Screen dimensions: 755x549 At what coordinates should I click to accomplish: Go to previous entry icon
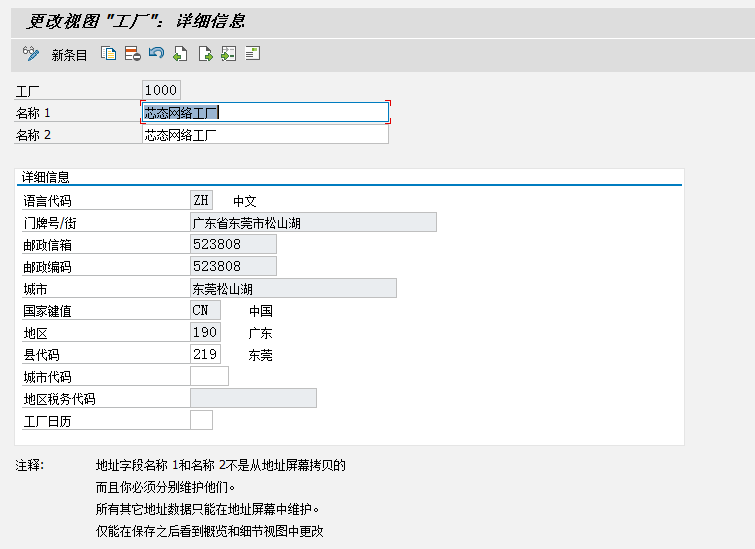[x=180, y=53]
